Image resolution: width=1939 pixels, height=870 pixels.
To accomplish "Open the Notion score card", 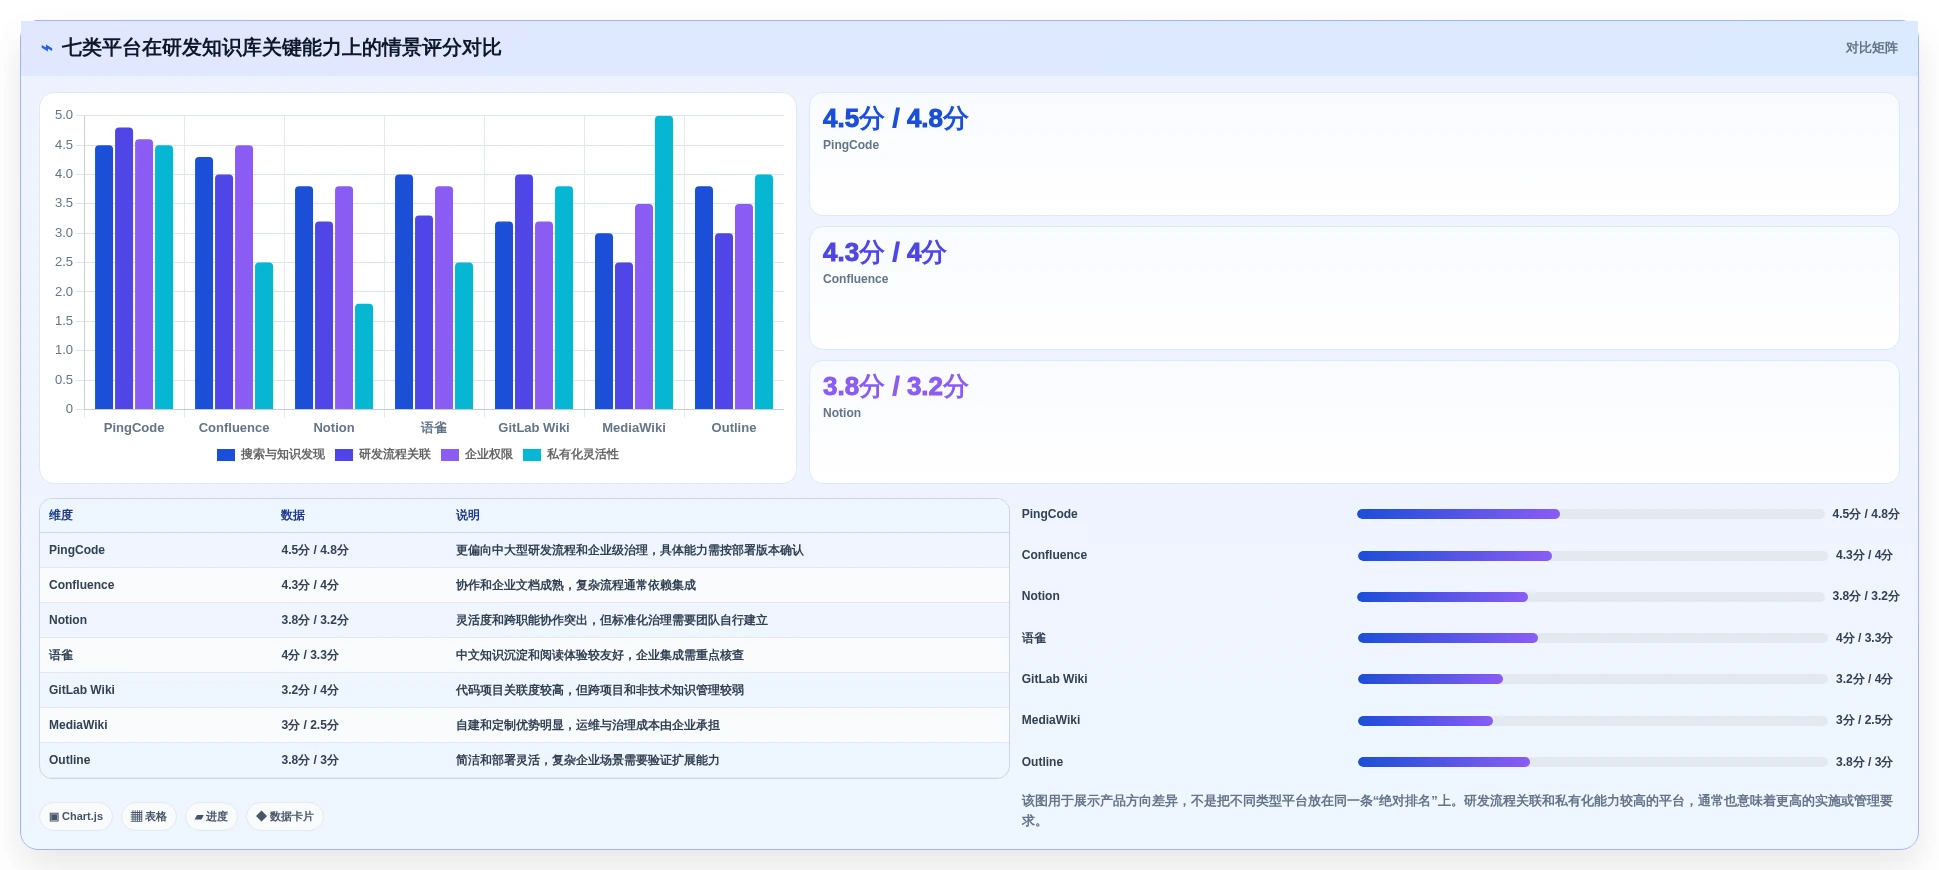I will 1354,422.
